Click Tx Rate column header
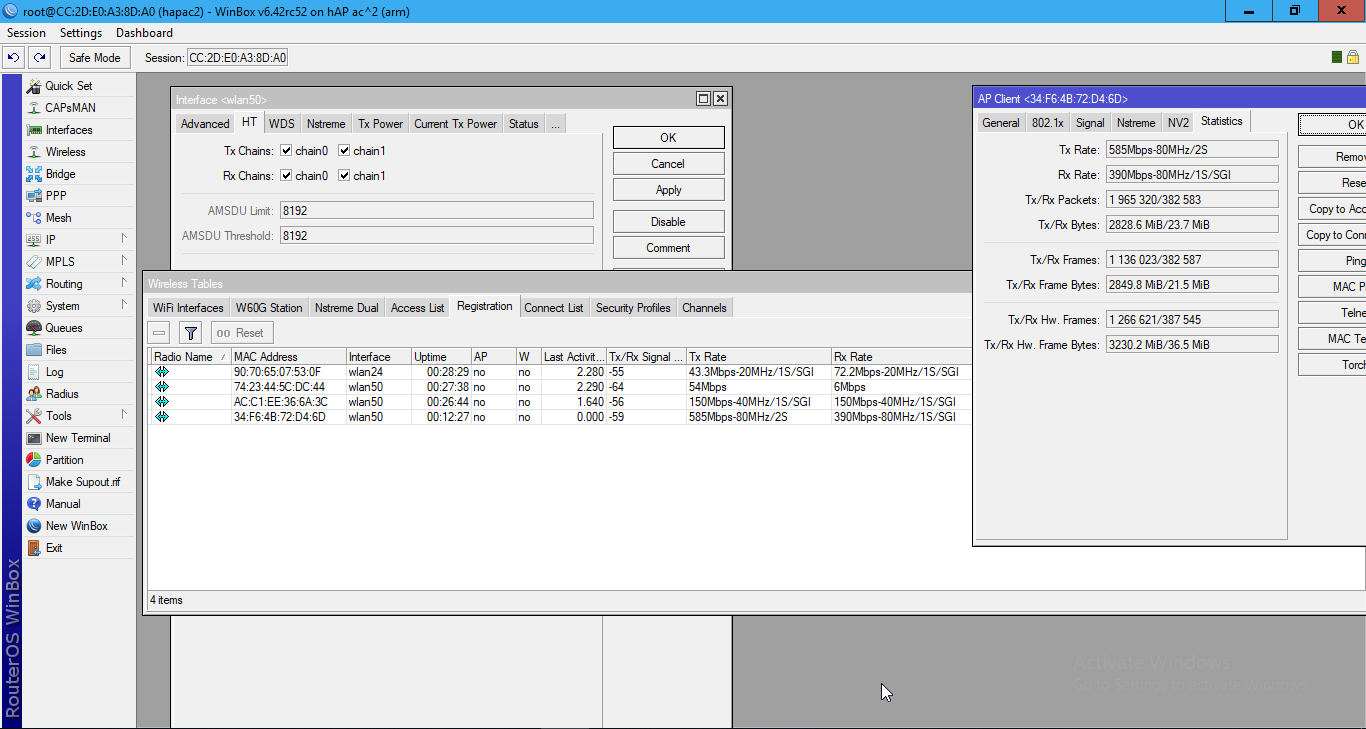The image size is (1366, 729). tap(758, 357)
